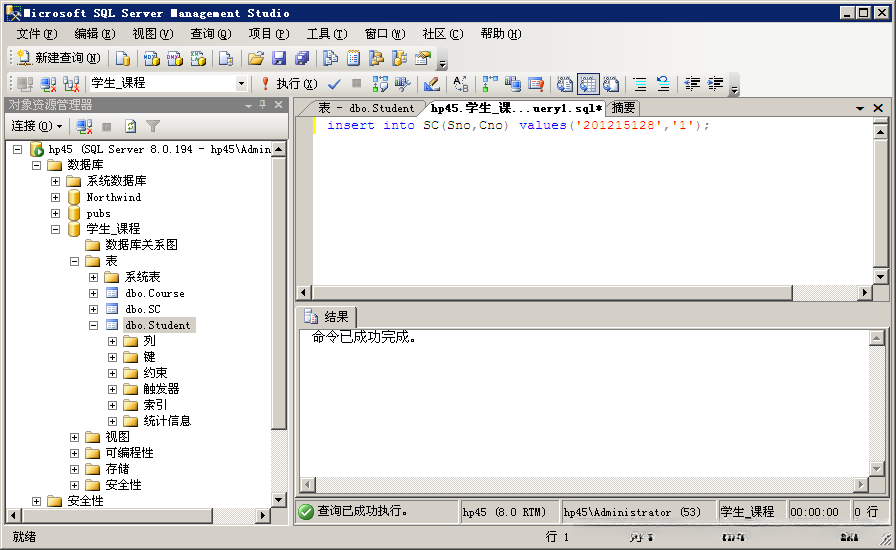Click the Properties Window toolbar icon

tap(423, 58)
